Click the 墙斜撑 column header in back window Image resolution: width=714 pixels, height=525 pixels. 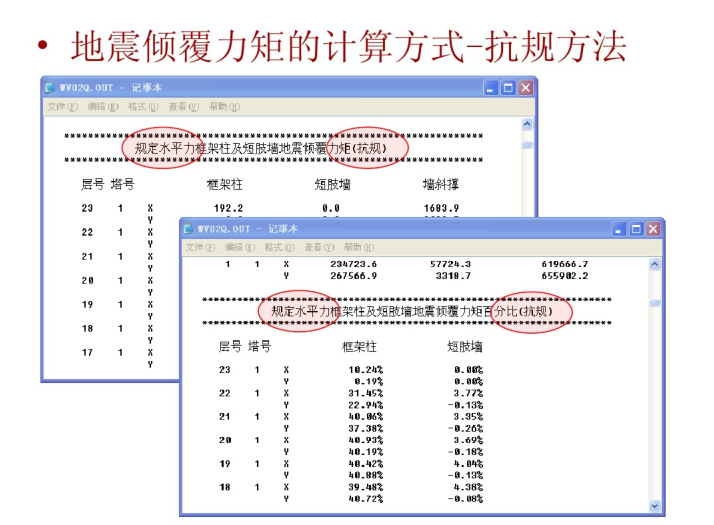[x=440, y=184]
